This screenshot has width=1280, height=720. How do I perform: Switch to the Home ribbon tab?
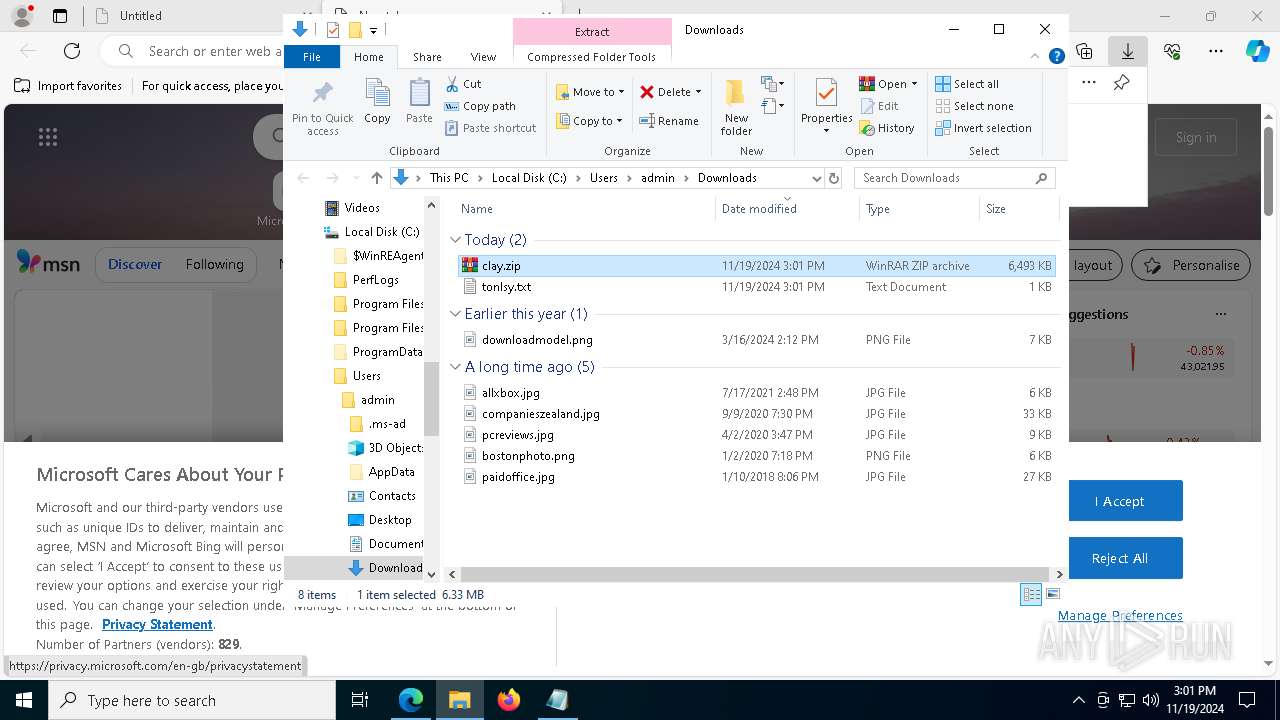pyautogui.click(x=369, y=57)
